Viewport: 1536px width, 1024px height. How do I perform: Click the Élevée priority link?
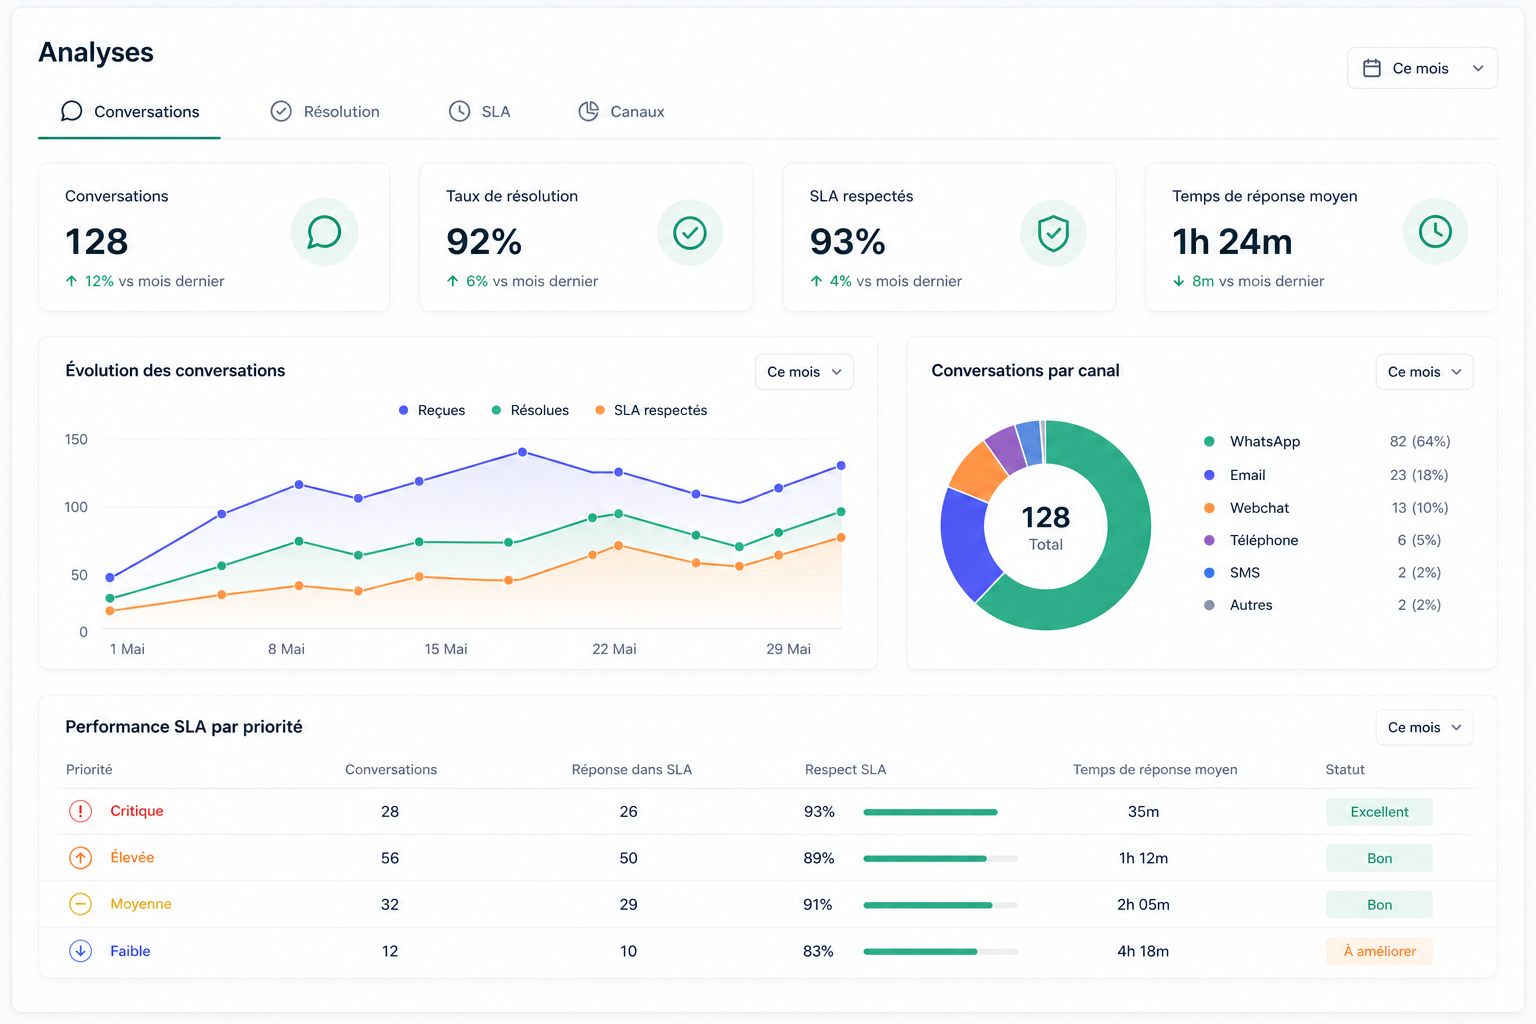[x=132, y=858]
